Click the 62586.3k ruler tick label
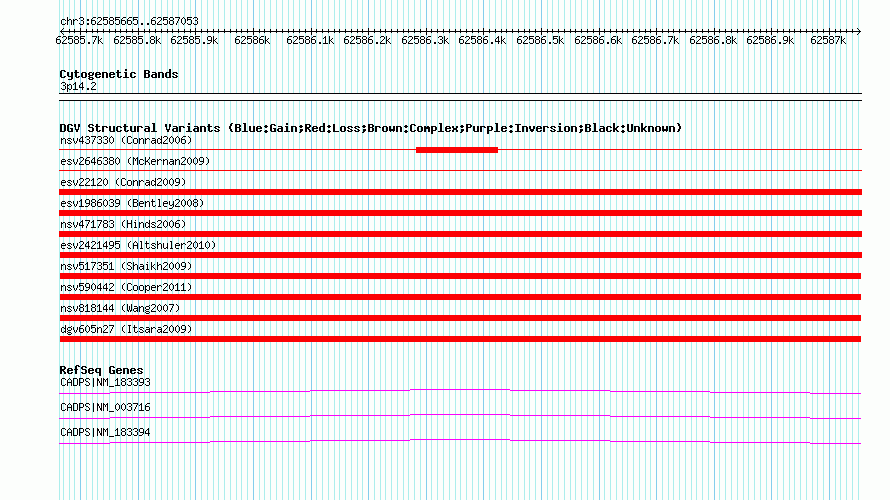 pyautogui.click(x=425, y=40)
